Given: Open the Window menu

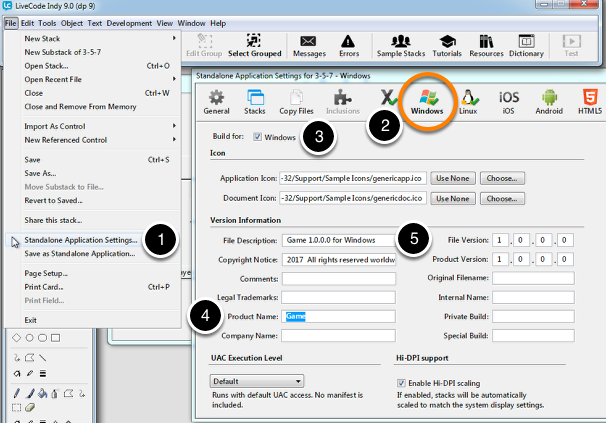Looking at the screenshot, I should pyautogui.click(x=191, y=23).
